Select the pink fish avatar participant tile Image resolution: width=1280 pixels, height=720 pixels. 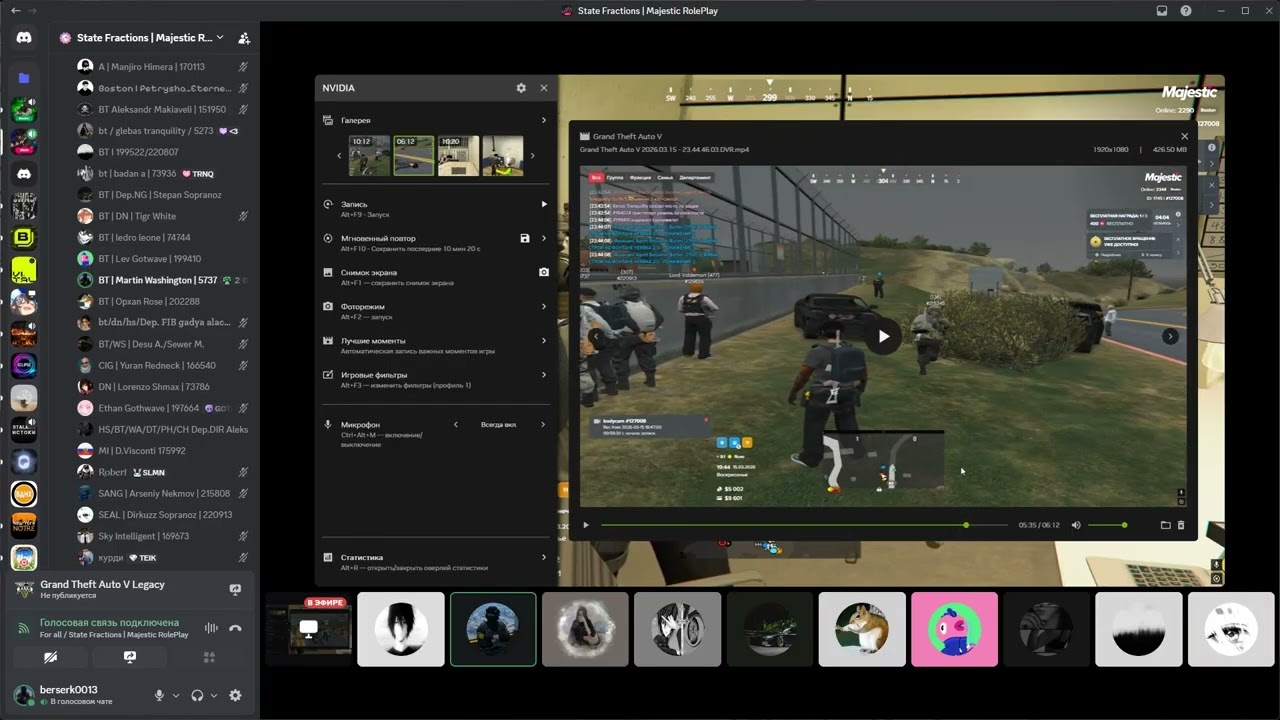(954, 629)
